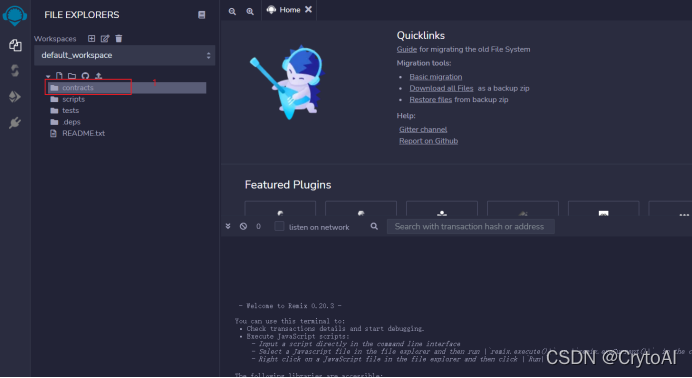
Task: Click the Remix hedgehog mascot image
Action: [287, 82]
